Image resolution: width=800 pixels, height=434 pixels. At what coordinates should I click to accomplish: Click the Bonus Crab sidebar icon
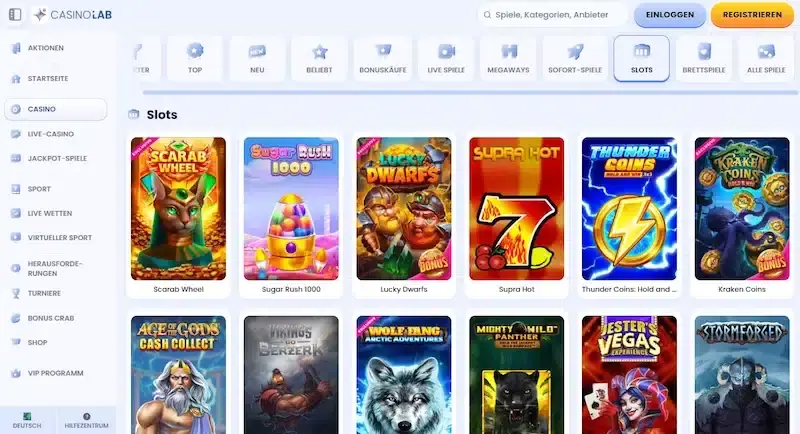(x=16, y=318)
